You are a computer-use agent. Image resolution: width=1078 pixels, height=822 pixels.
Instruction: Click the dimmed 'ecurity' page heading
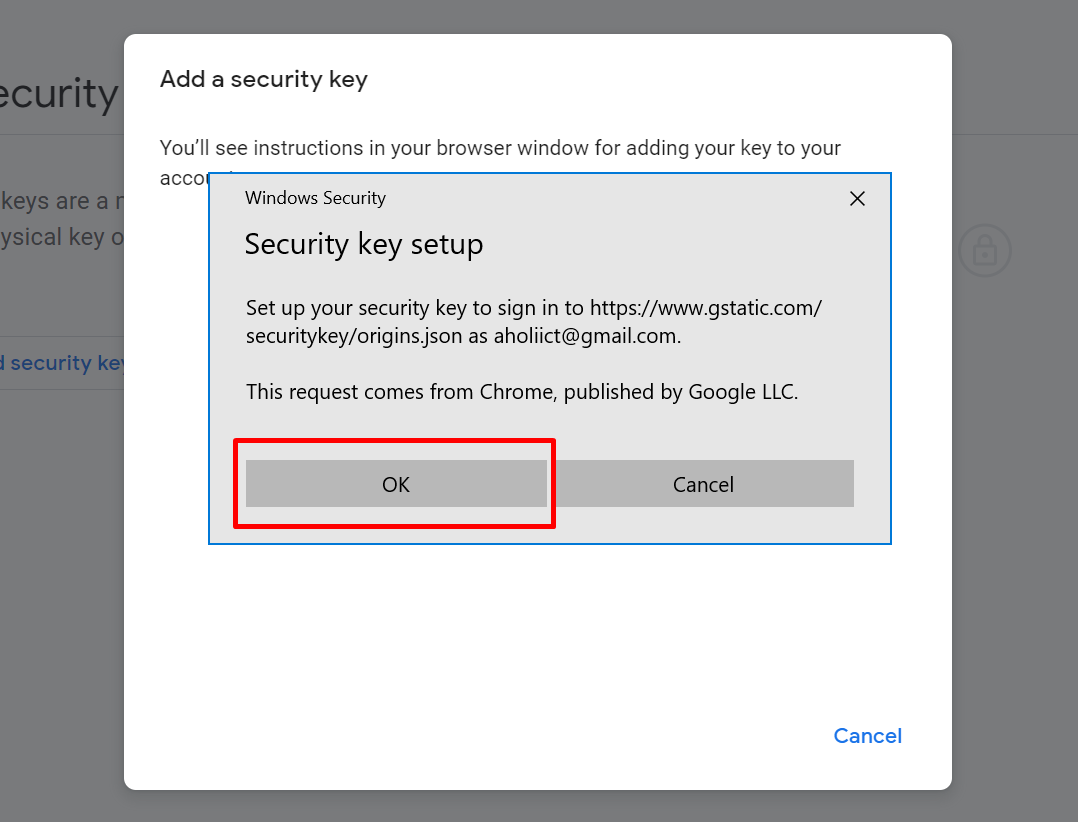pos(59,94)
